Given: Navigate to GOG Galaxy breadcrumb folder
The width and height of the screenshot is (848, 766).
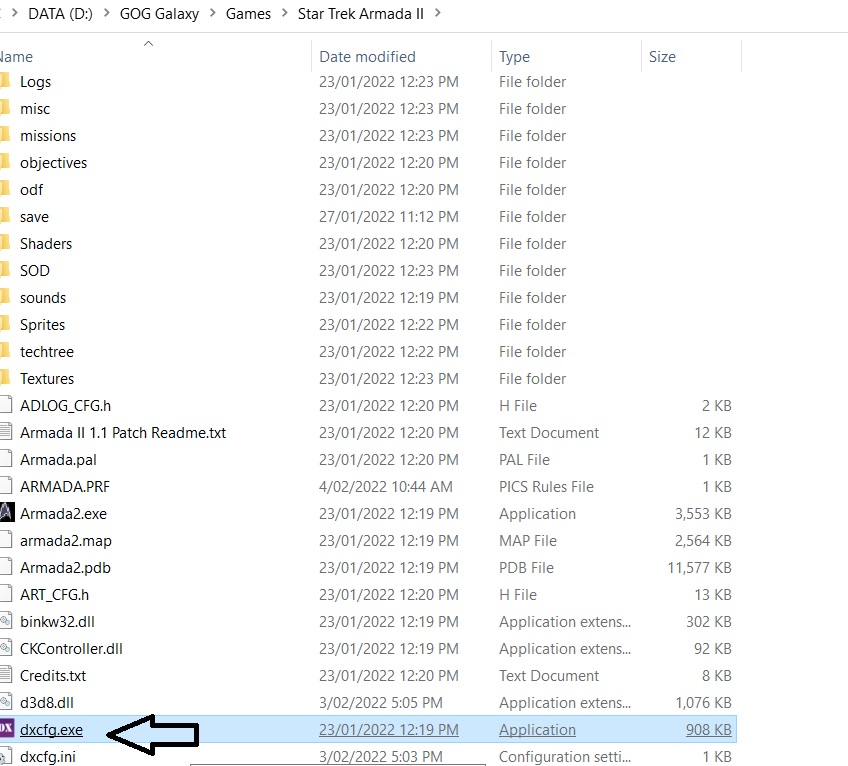Looking at the screenshot, I should pos(160,14).
